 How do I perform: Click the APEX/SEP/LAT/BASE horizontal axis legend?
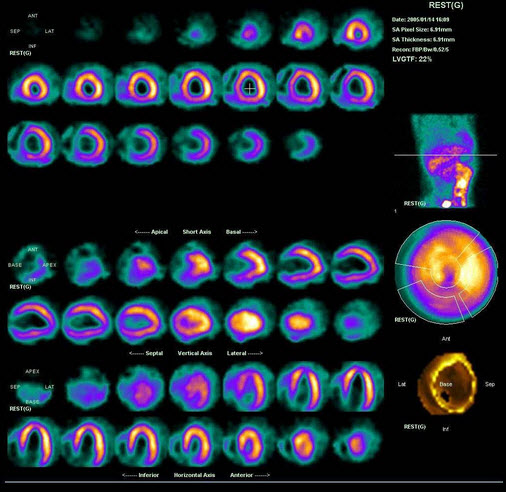(x=32, y=387)
